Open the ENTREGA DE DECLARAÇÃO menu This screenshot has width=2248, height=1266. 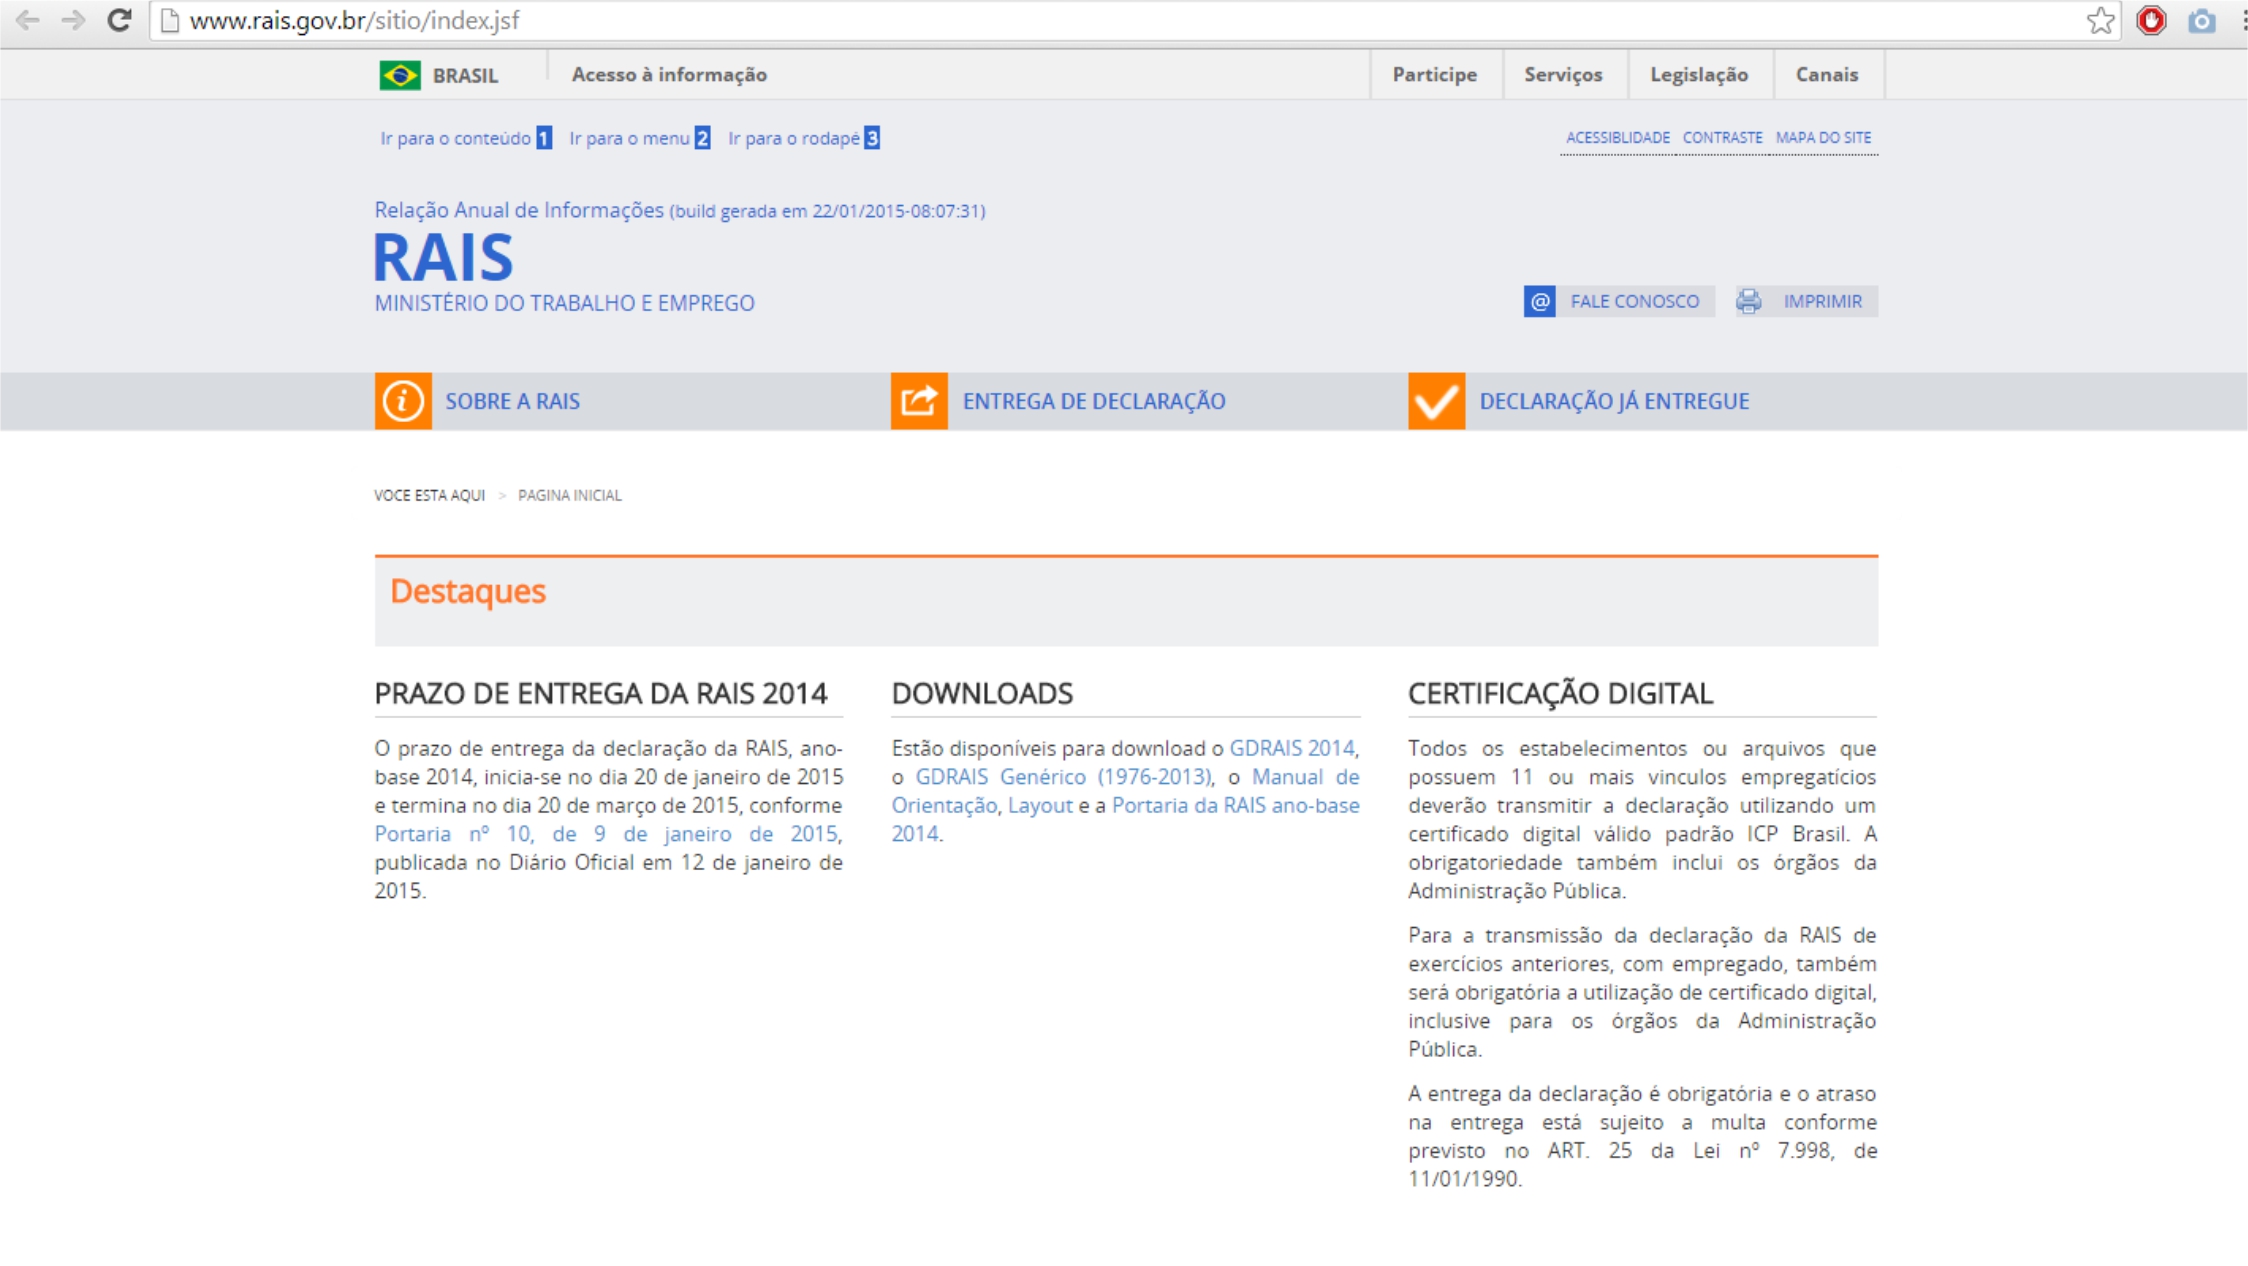coord(1094,401)
